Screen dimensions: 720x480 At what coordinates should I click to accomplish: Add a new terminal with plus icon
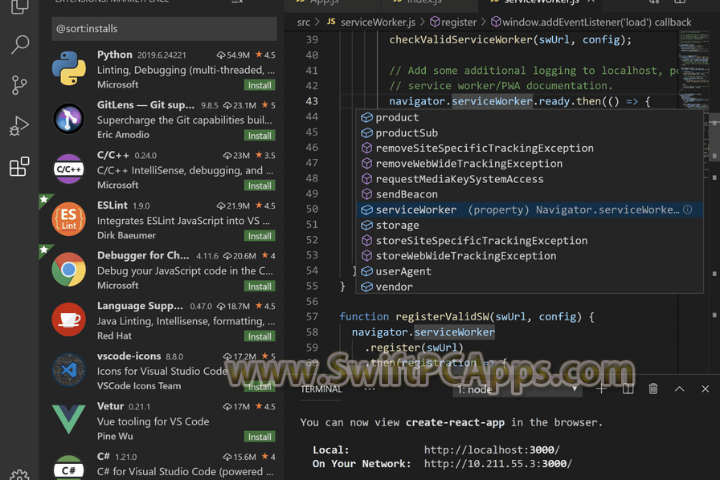pos(602,389)
